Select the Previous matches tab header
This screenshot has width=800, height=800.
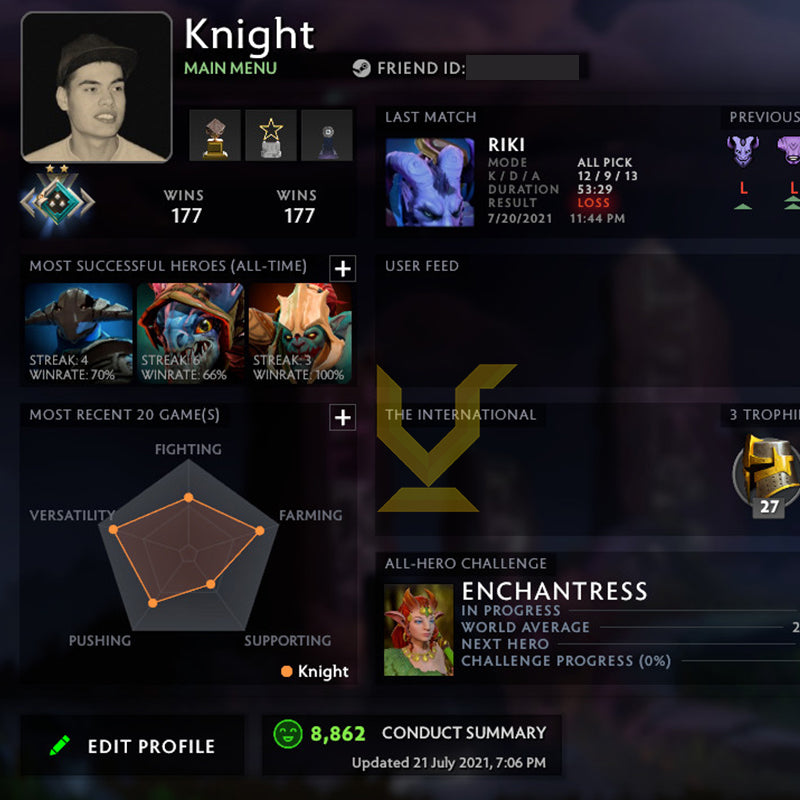point(764,117)
